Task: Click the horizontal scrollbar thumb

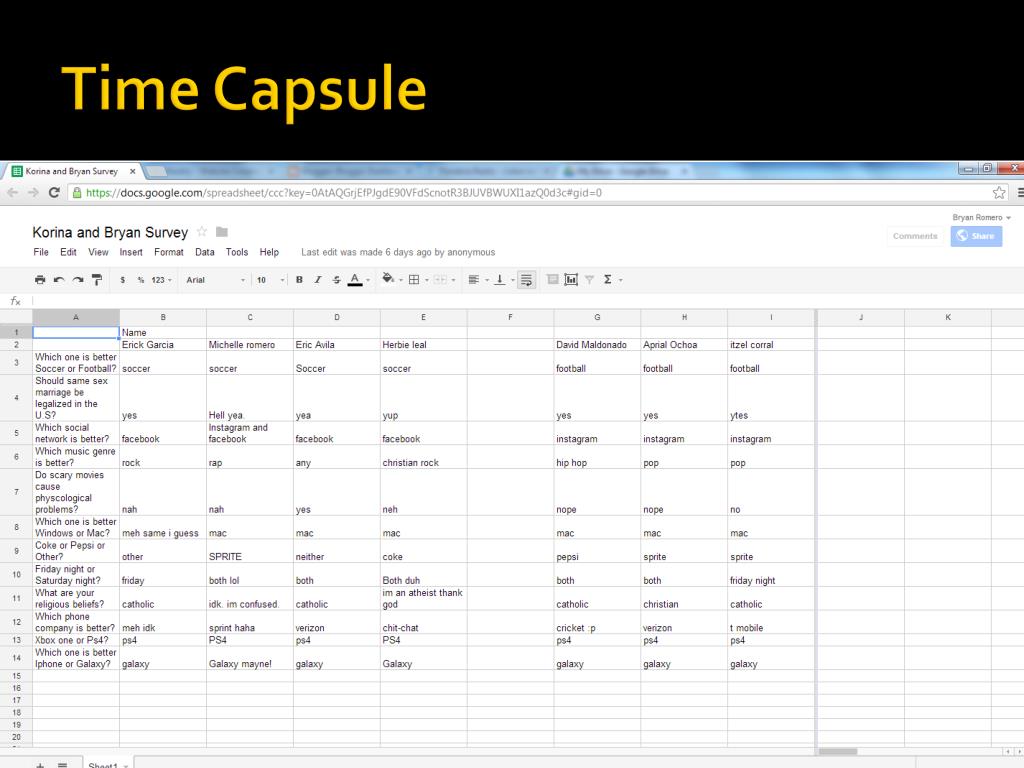Action: (838, 752)
